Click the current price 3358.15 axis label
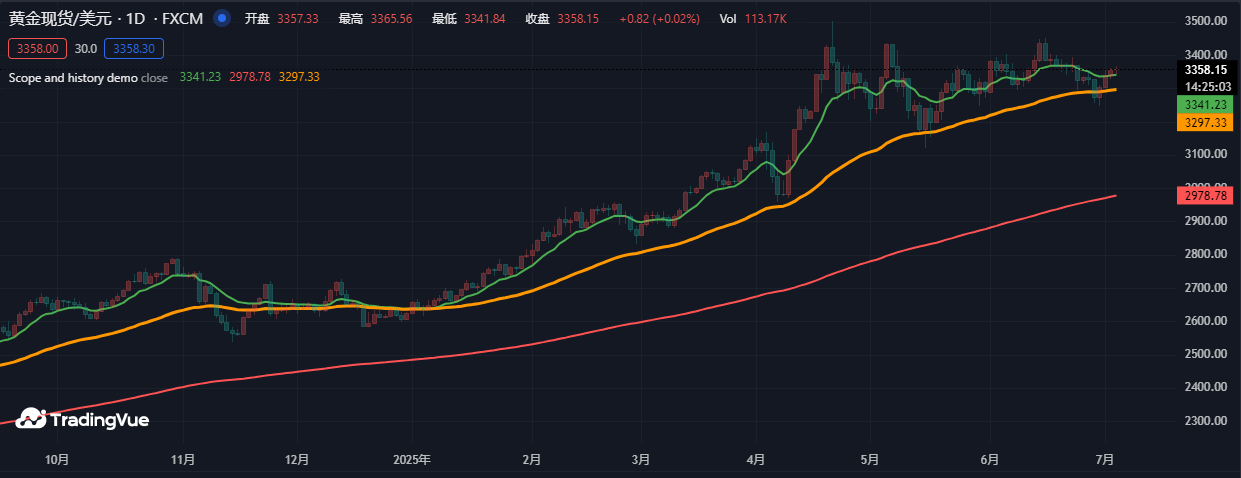The height and width of the screenshot is (478, 1241). 1205,70
